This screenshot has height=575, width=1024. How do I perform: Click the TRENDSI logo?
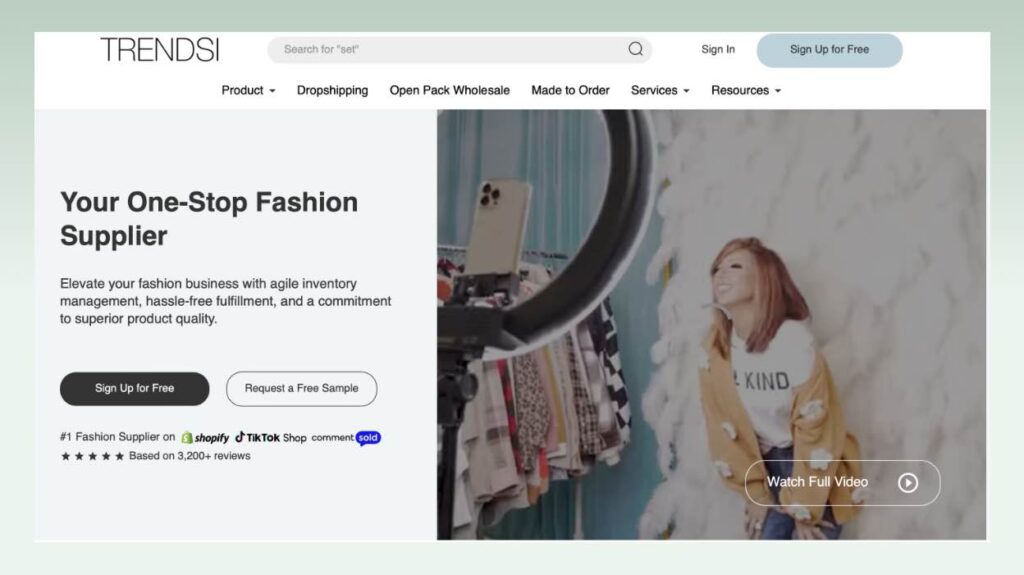(x=160, y=50)
